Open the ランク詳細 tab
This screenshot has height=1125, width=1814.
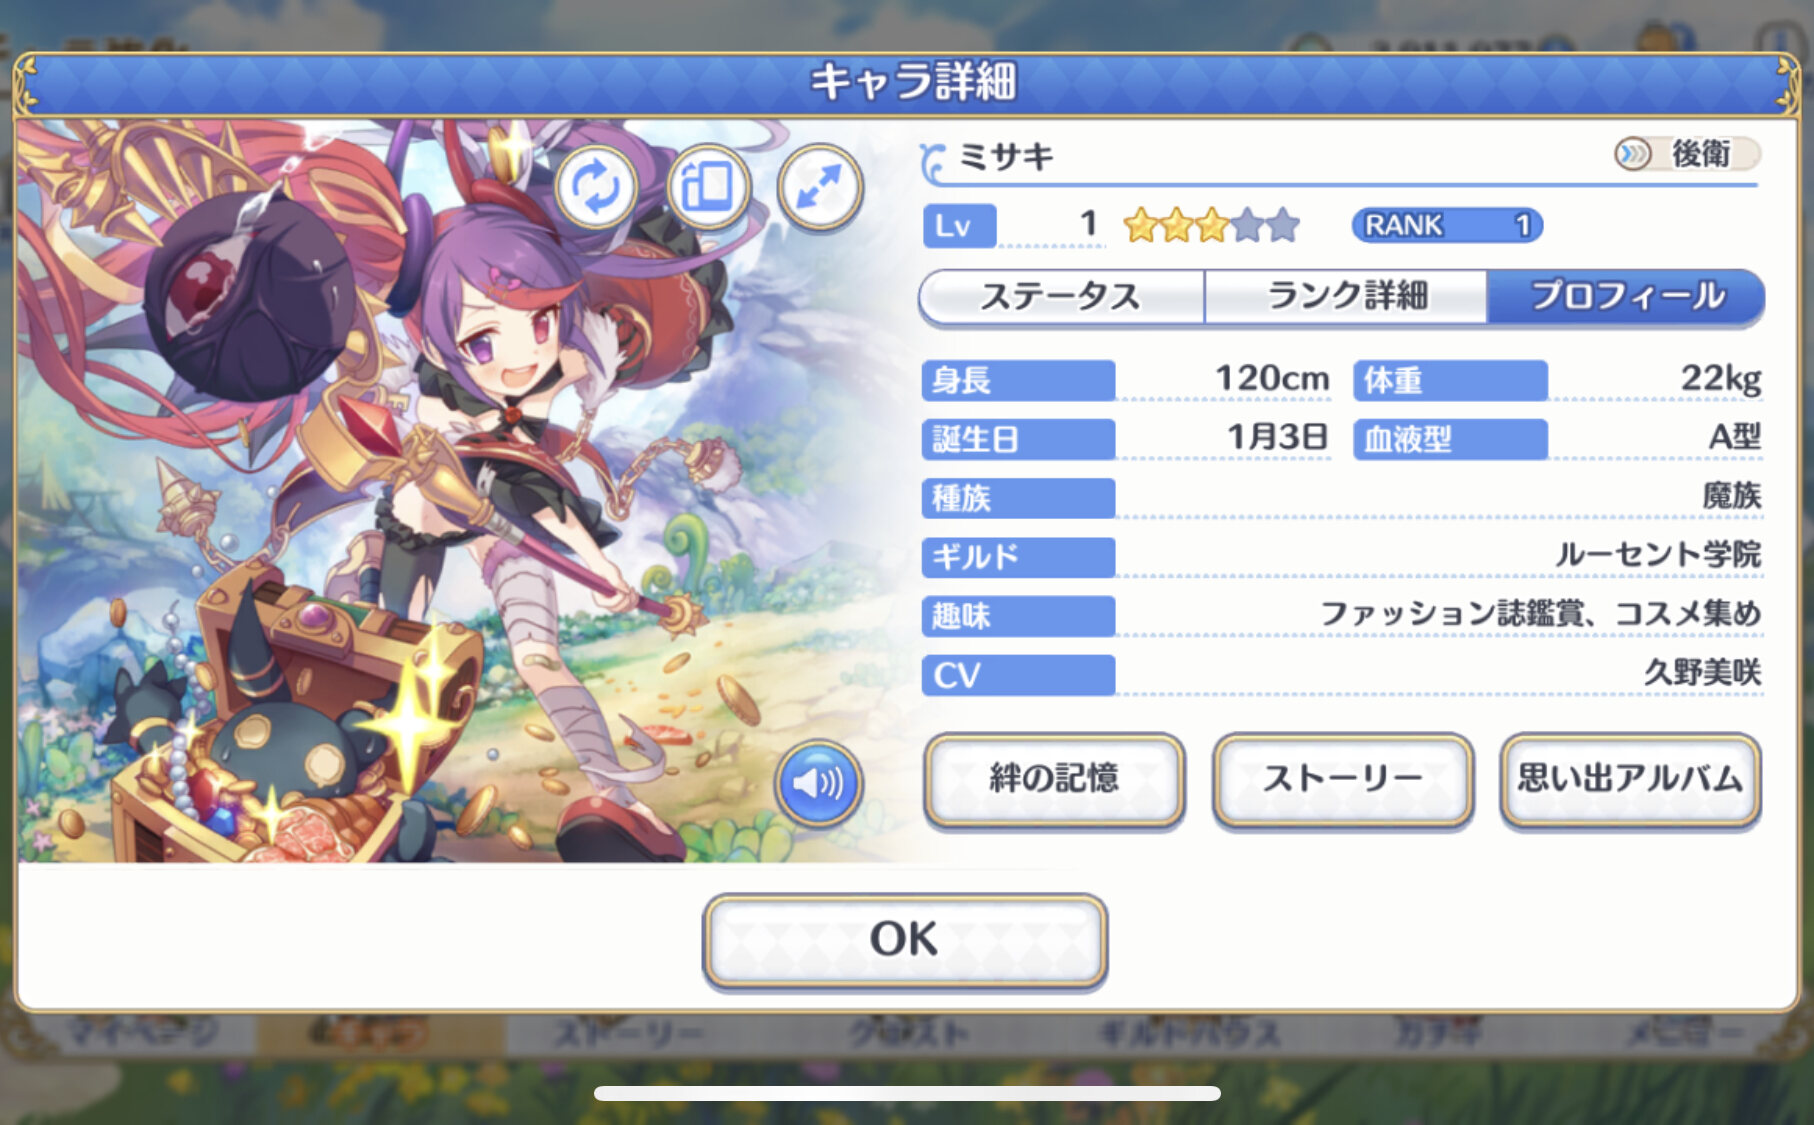point(1346,297)
